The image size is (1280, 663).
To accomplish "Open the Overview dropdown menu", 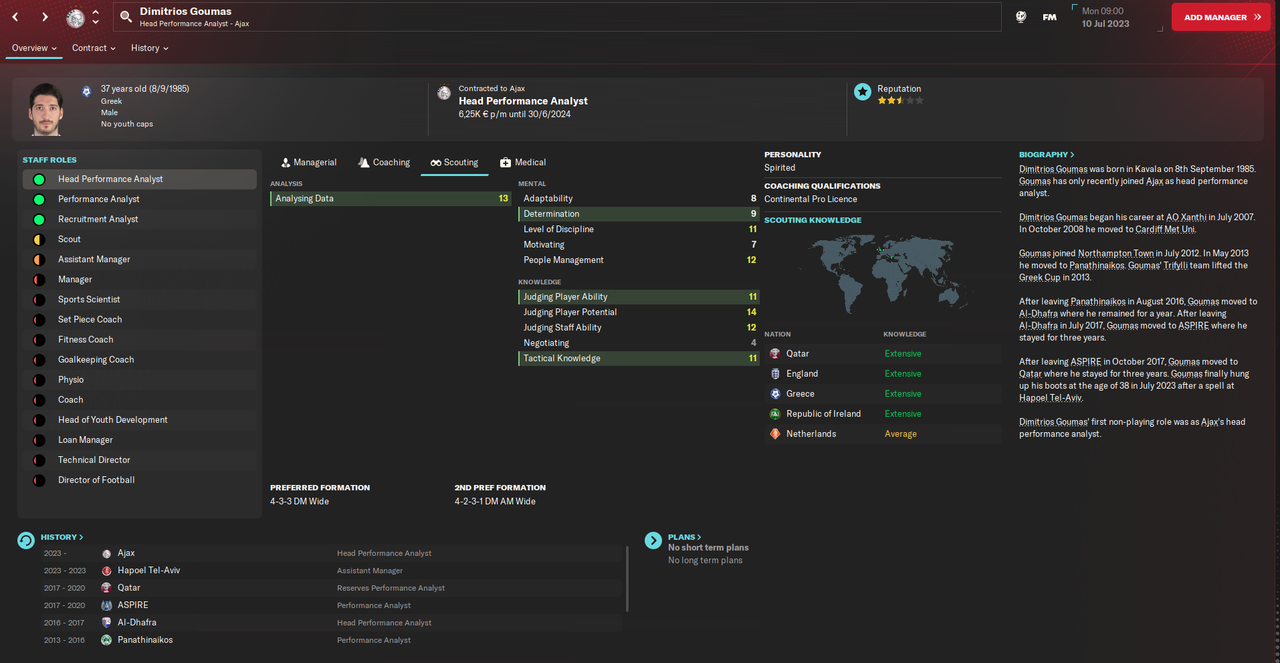I will point(34,48).
